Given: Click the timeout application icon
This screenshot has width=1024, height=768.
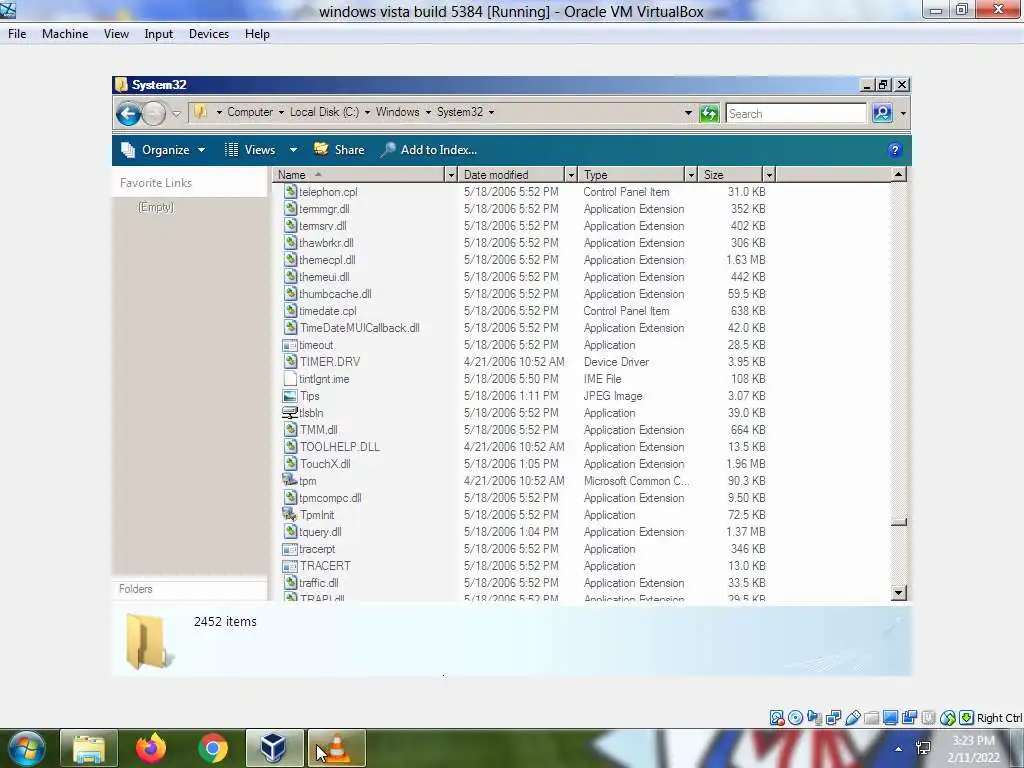Looking at the screenshot, I should tap(290, 345).
